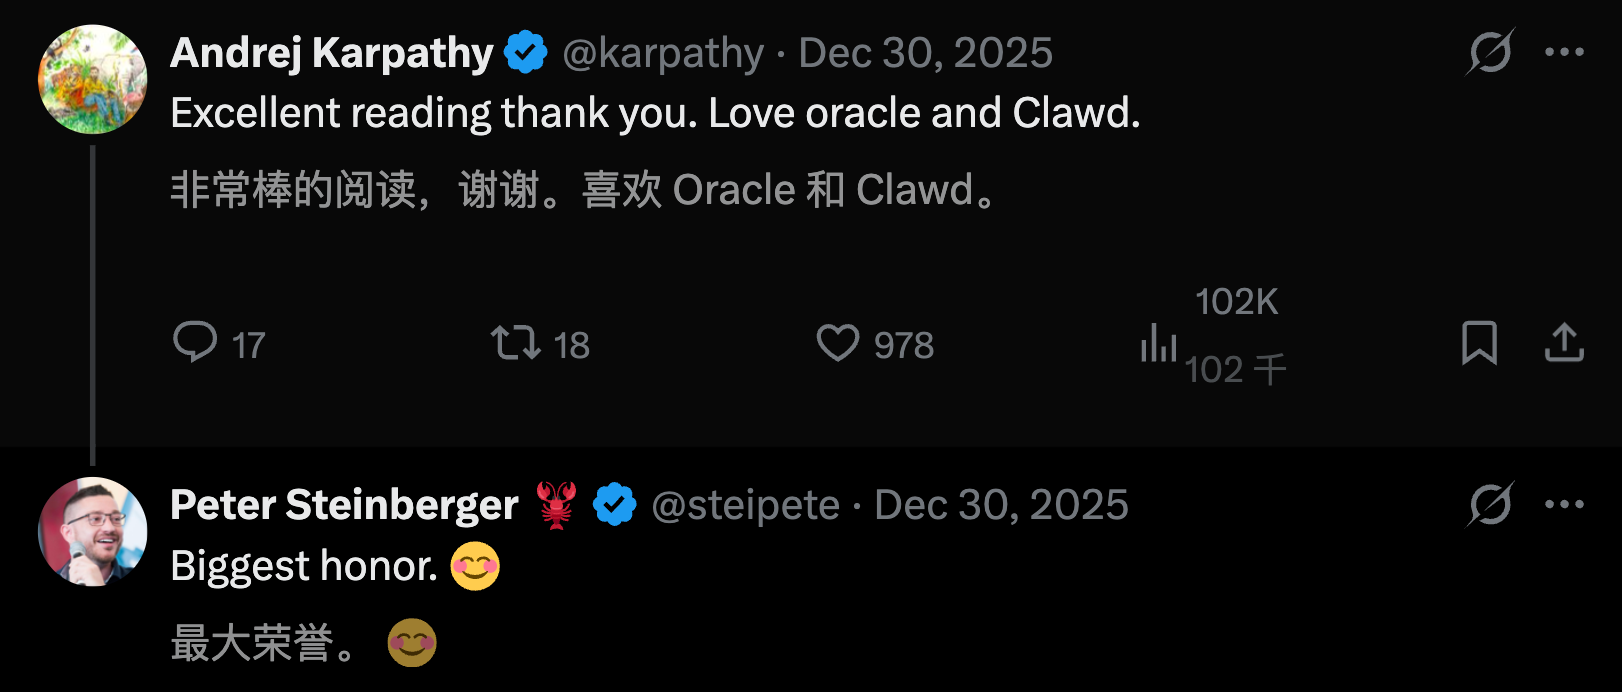Open the @karpathy handle link
1622x692 pixels.
pos(663,53)
